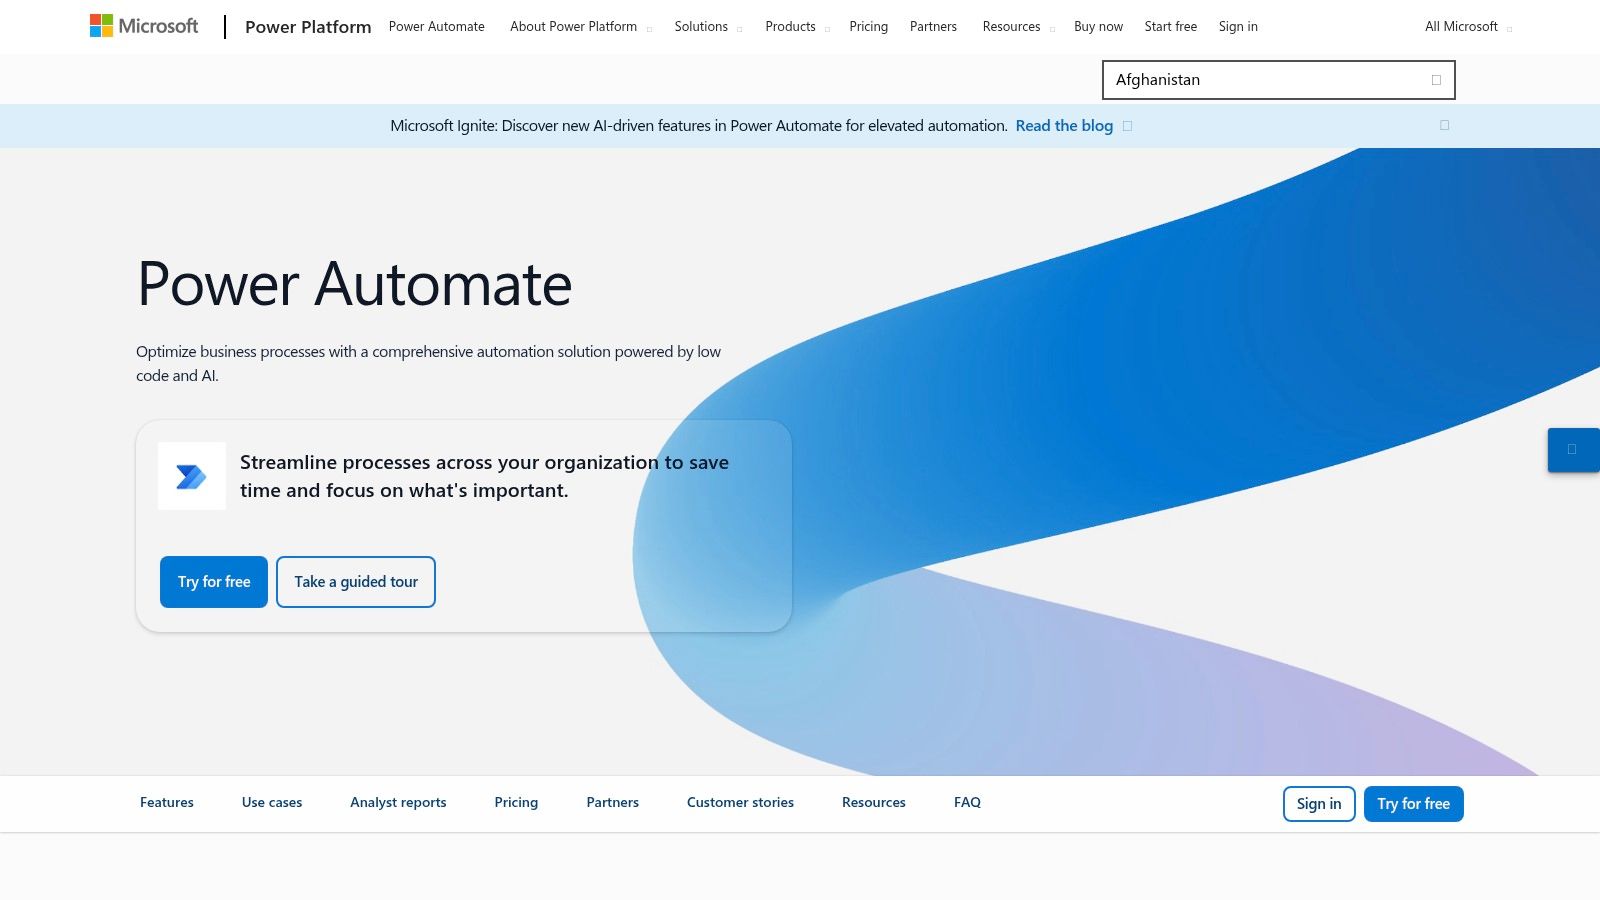Screen dimensions: 1600x900
Task: Click the Try for free button in hero card
Action: tap(214, 582)
